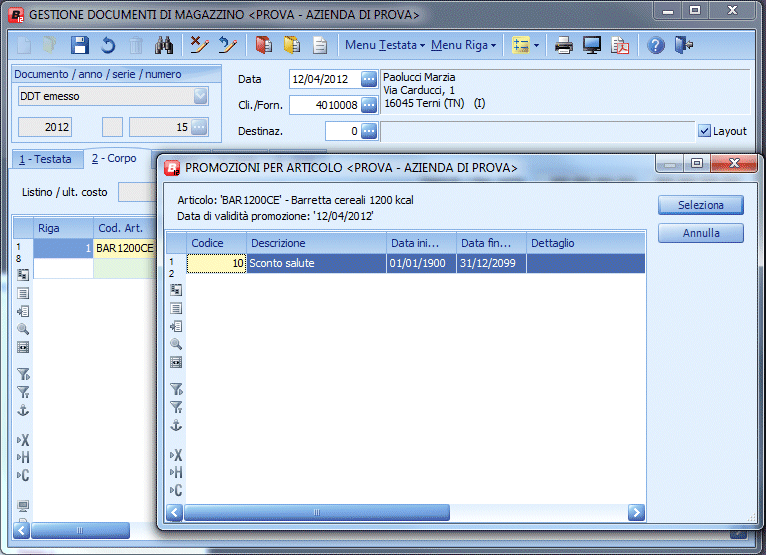This screenshot has width=766, height=555.
Task: Click the Codice column header
Action: (216, 243)
